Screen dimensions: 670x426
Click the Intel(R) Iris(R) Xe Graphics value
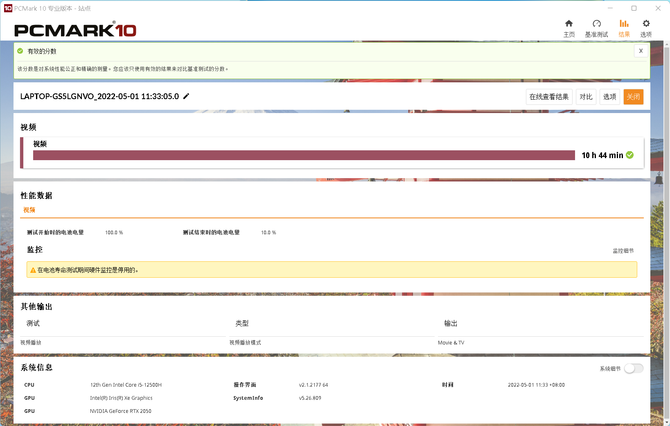click(121, 398)
